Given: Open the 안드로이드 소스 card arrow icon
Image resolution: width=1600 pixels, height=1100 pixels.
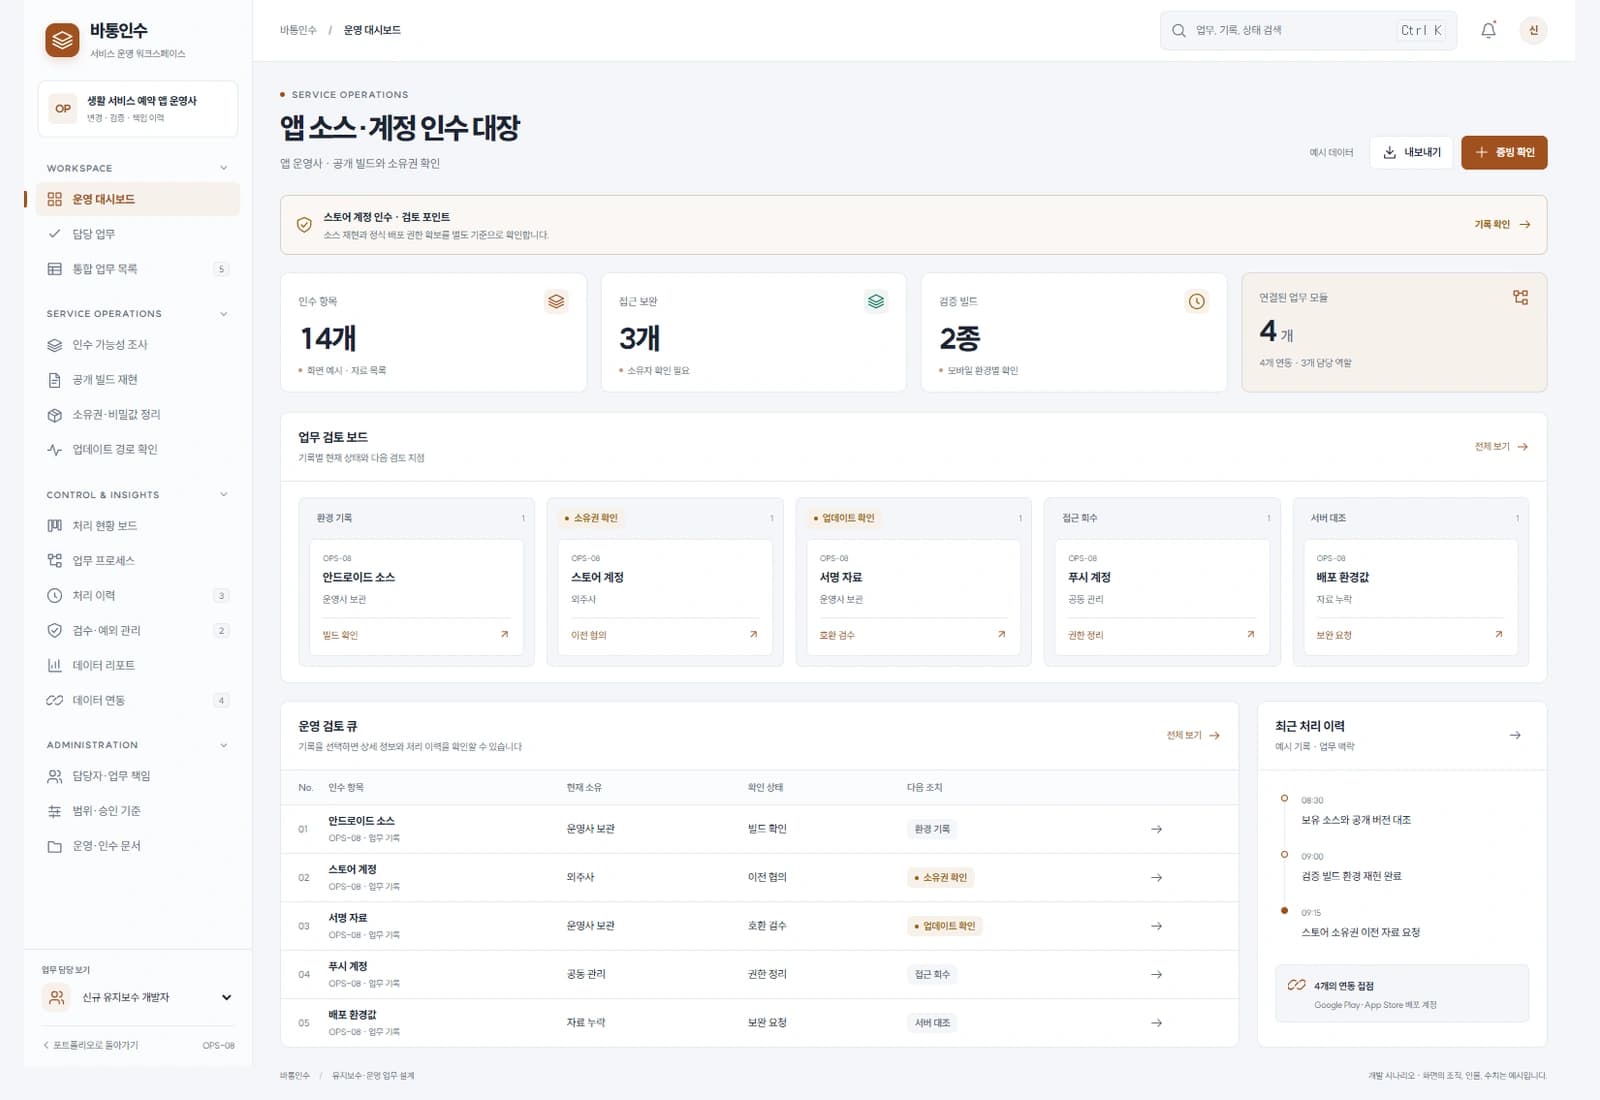Looking at the screenshot, I should (504, 634).
